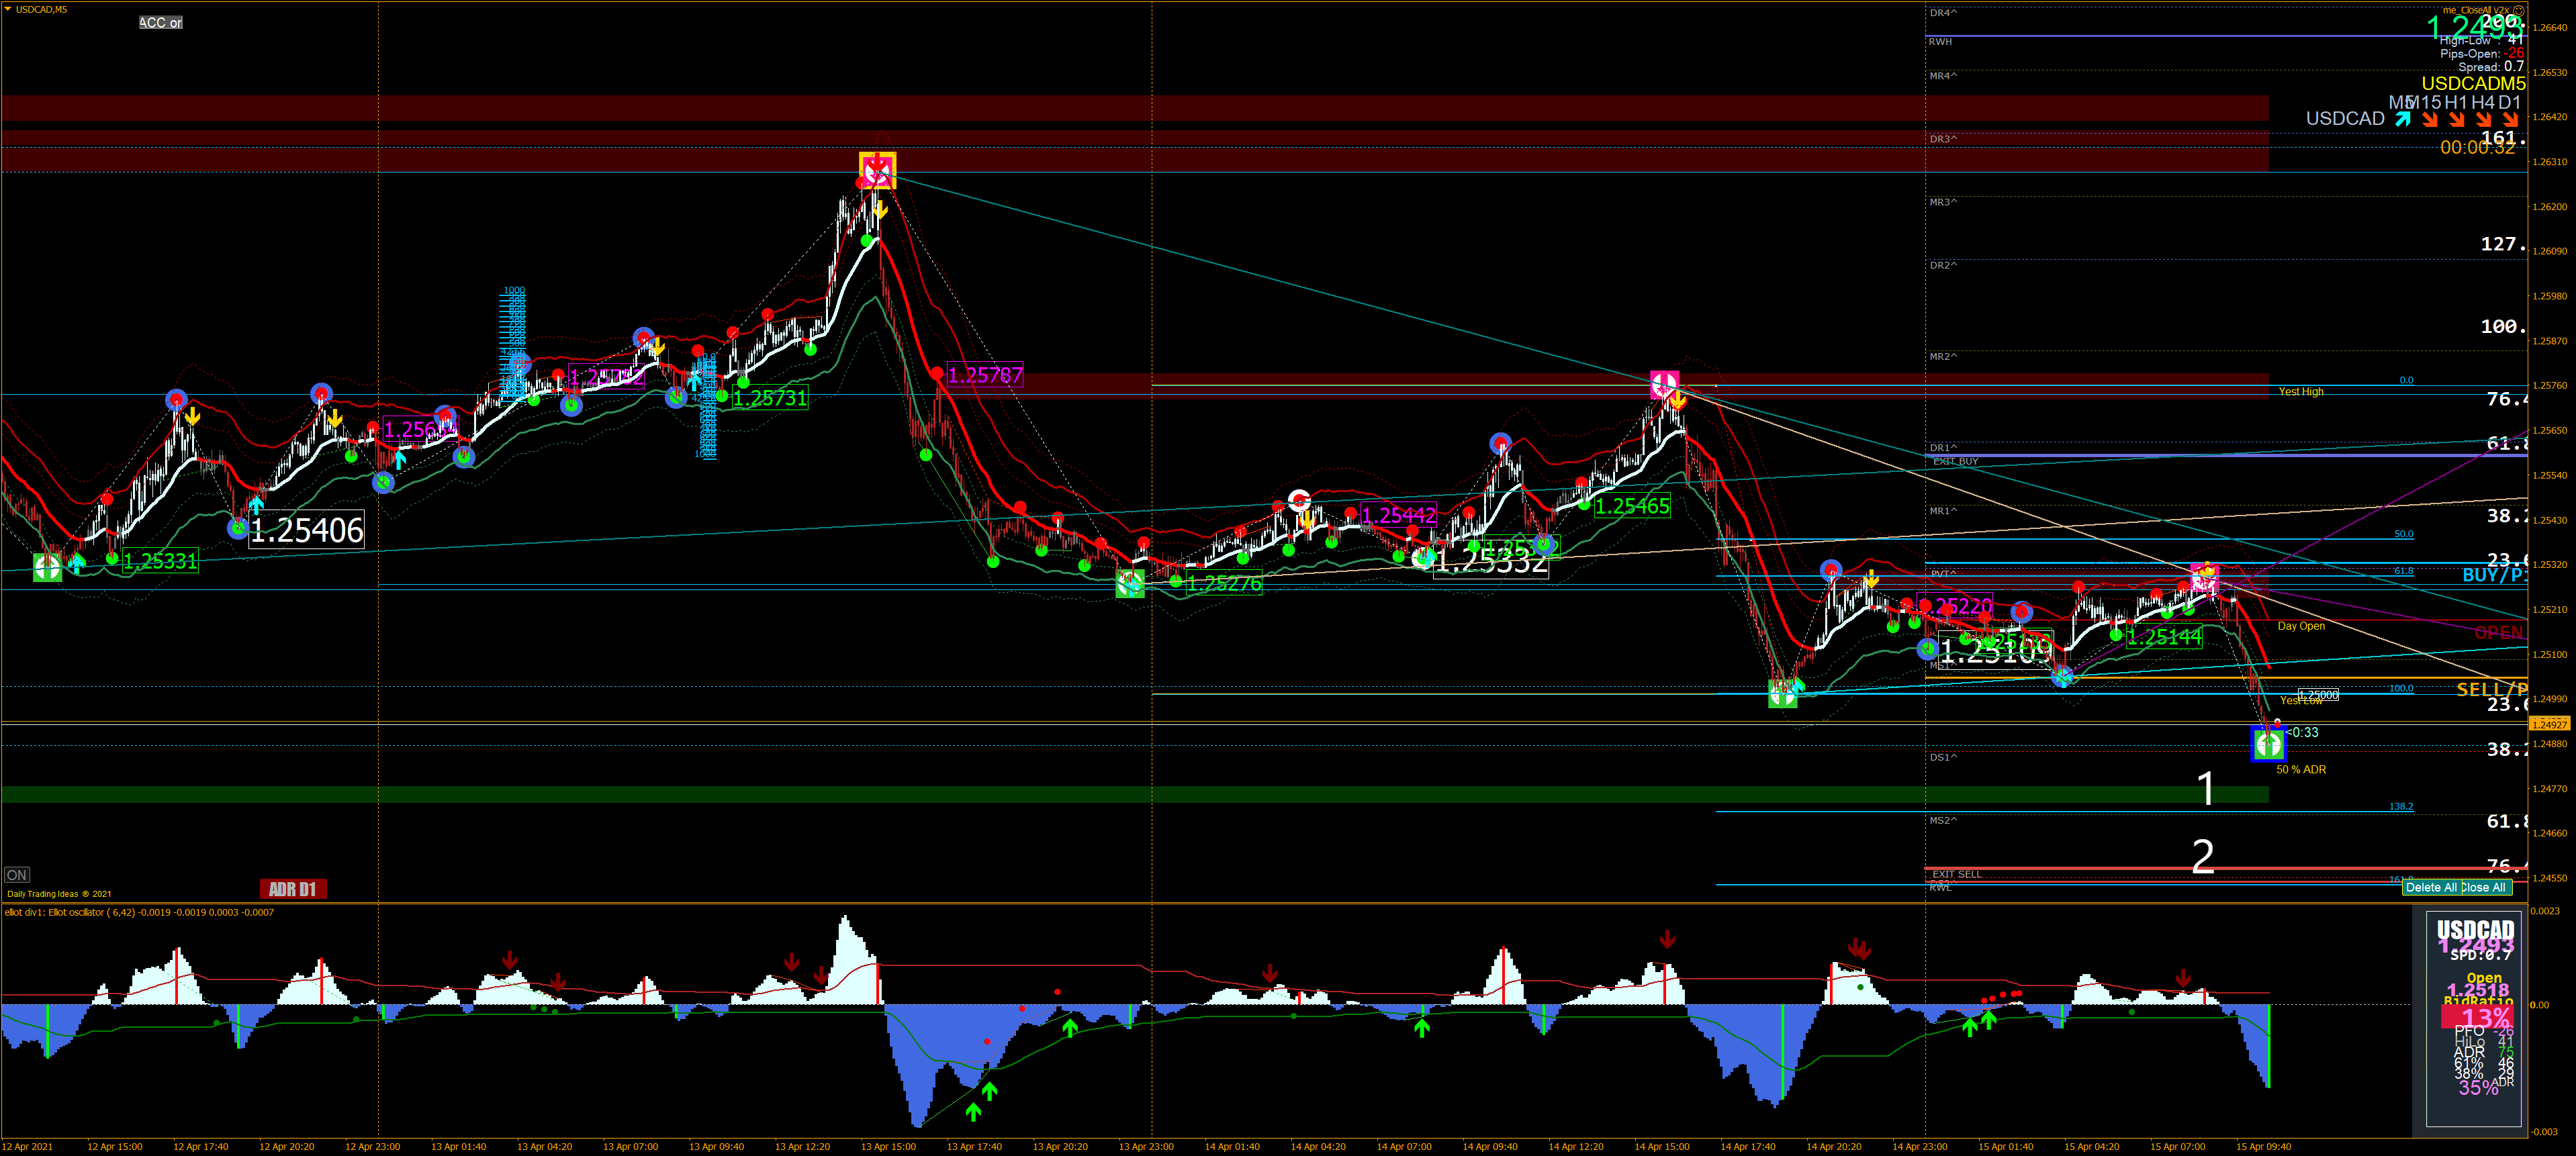Click the yellow-boxed sell signal at chart peak
This screenshot has width=2576, height=1156.
877,171
